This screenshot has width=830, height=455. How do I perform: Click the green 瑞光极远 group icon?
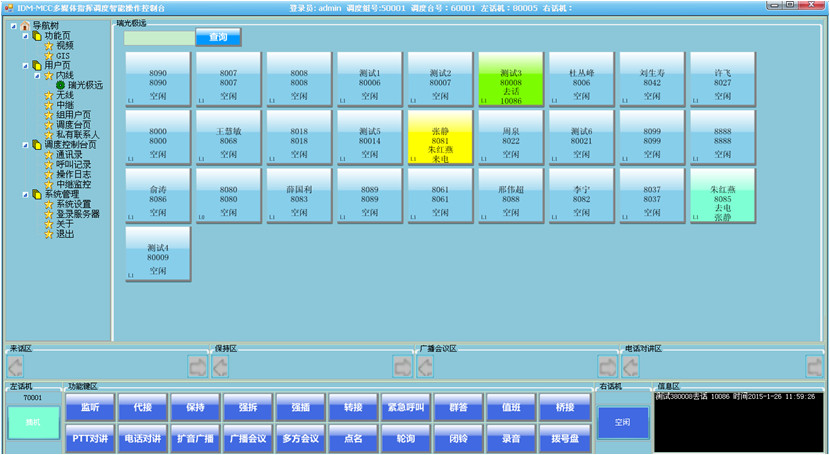(60, 85)
